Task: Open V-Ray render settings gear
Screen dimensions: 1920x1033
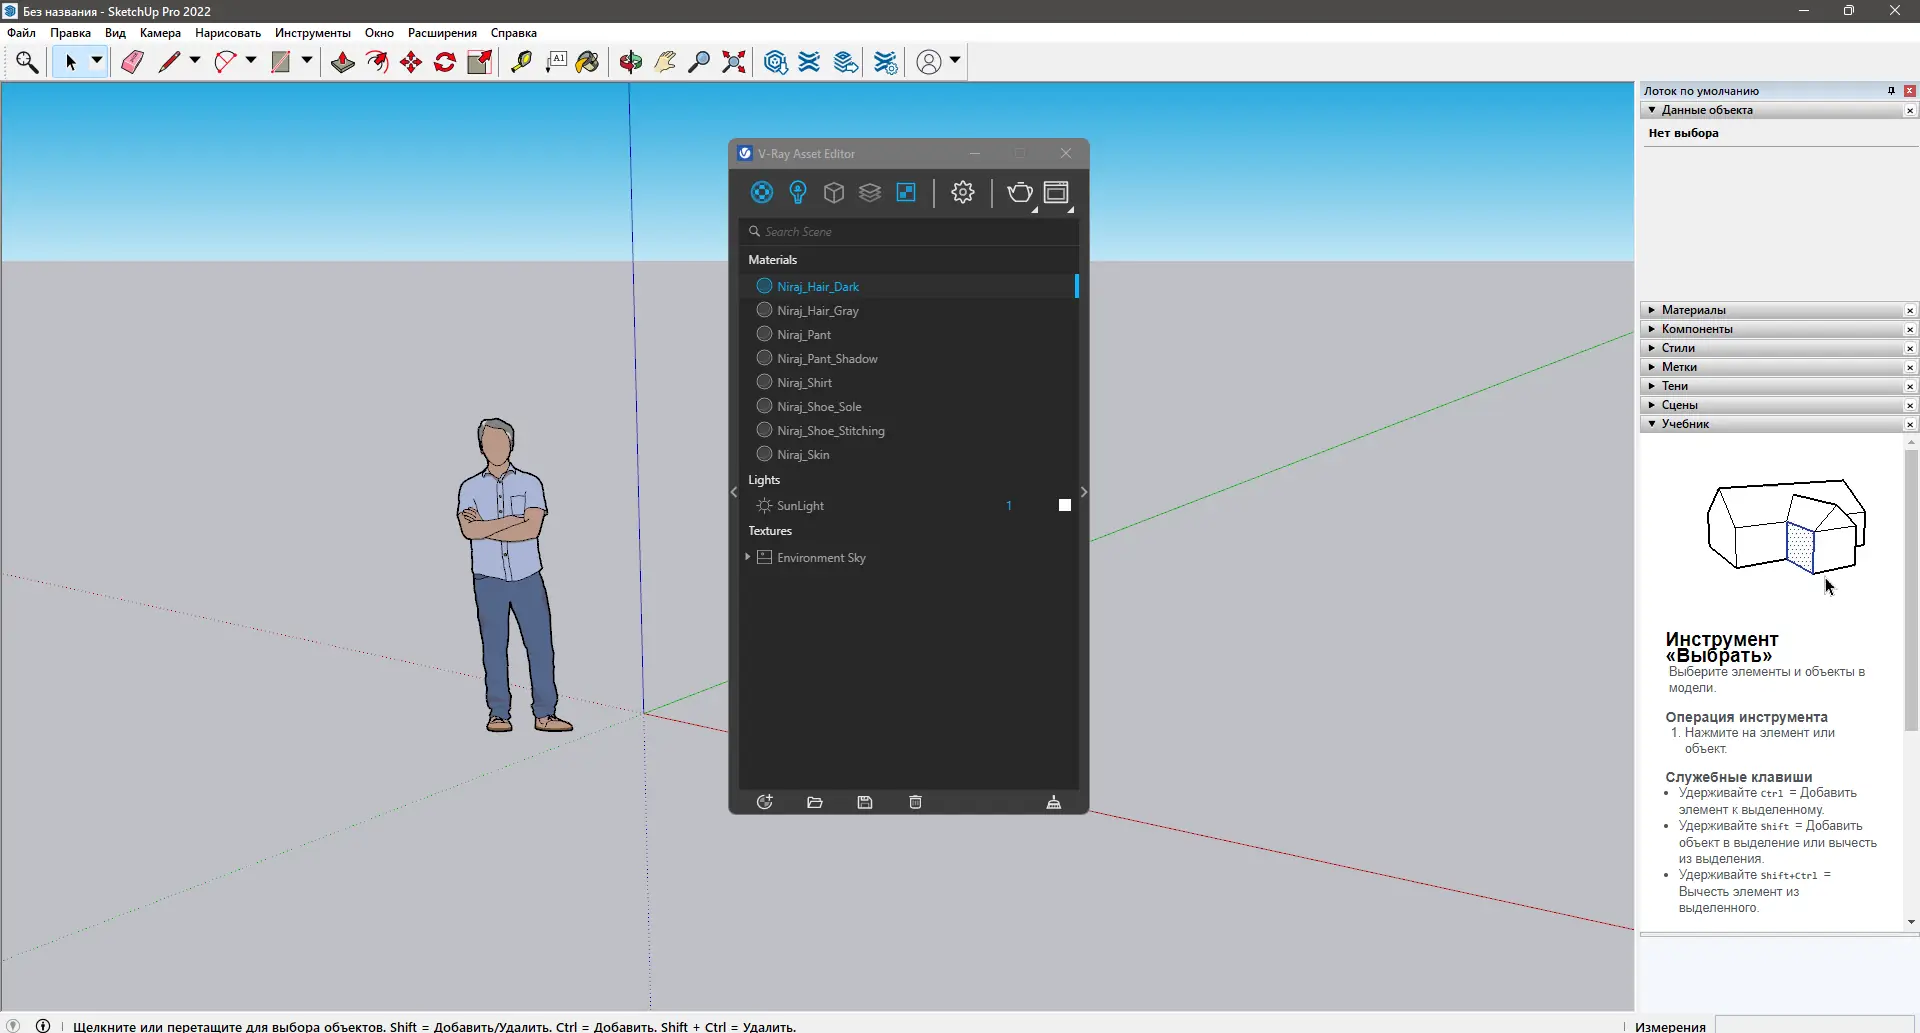Action: [x=962, y=192]
